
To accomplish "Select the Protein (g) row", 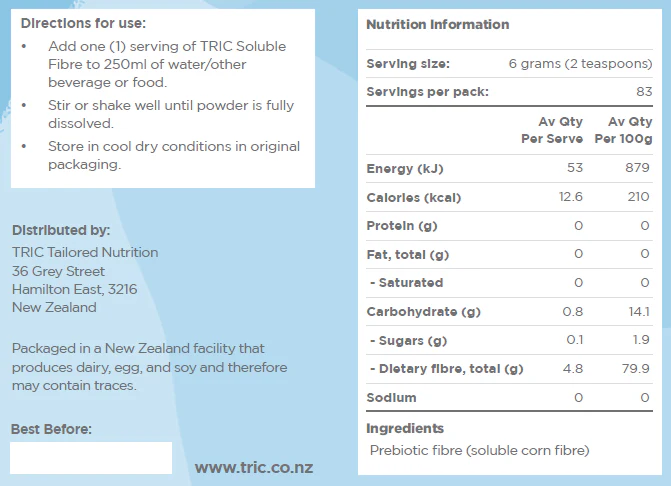I will 509,226.
